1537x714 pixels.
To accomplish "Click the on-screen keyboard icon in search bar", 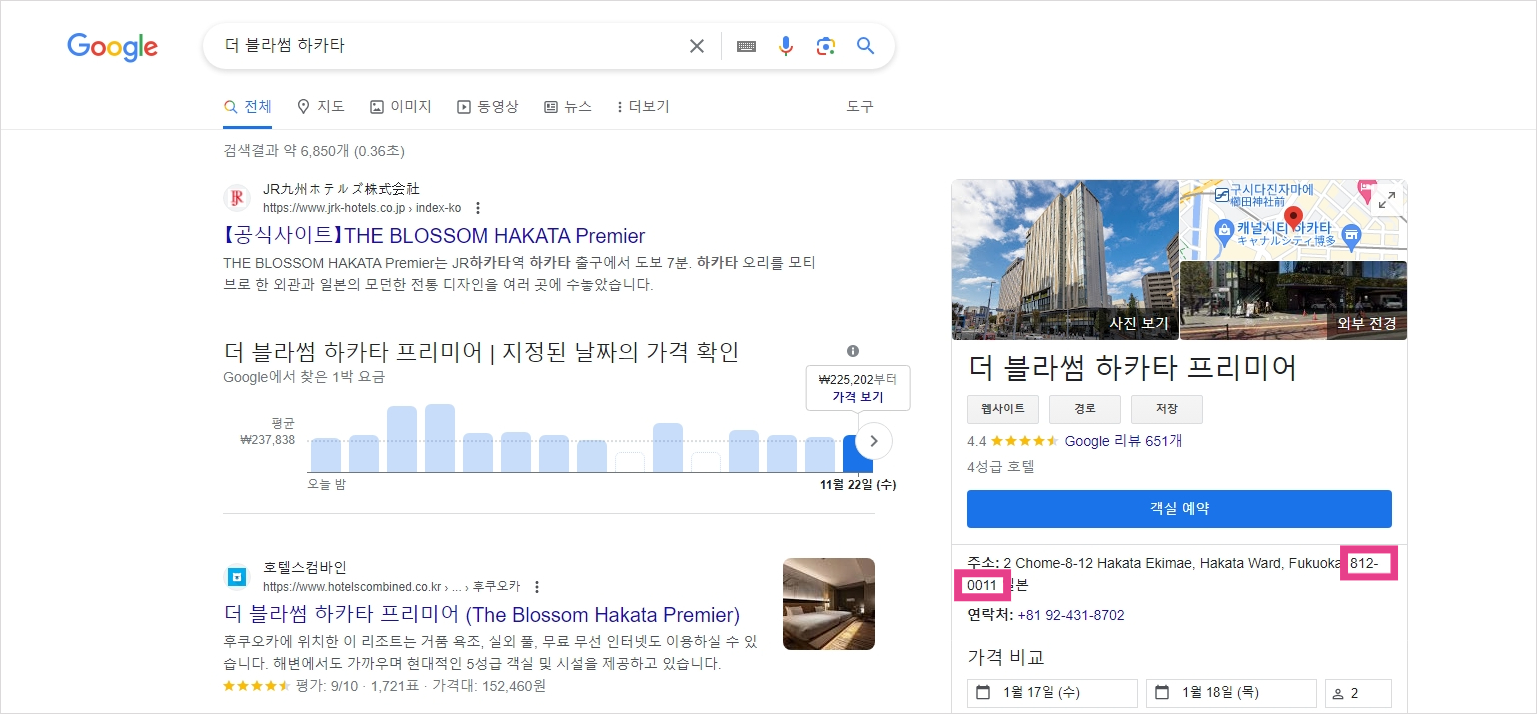I will tap(745, 45).
